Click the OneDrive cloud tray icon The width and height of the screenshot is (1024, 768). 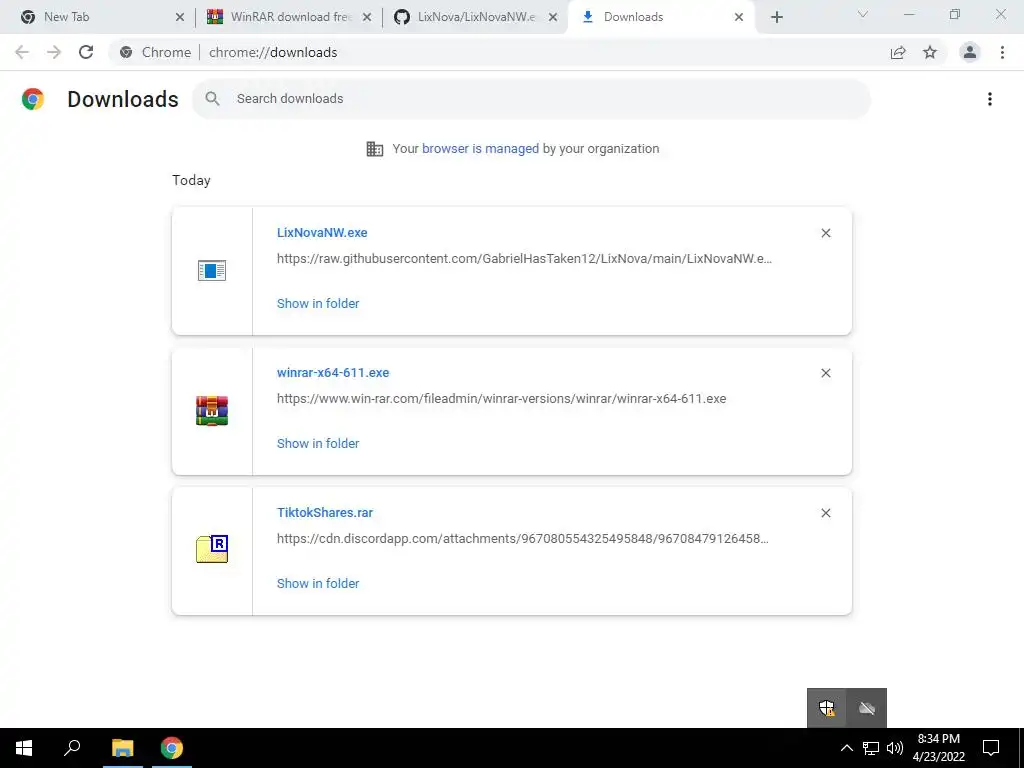pyautogui.click(x=867, y=708)
